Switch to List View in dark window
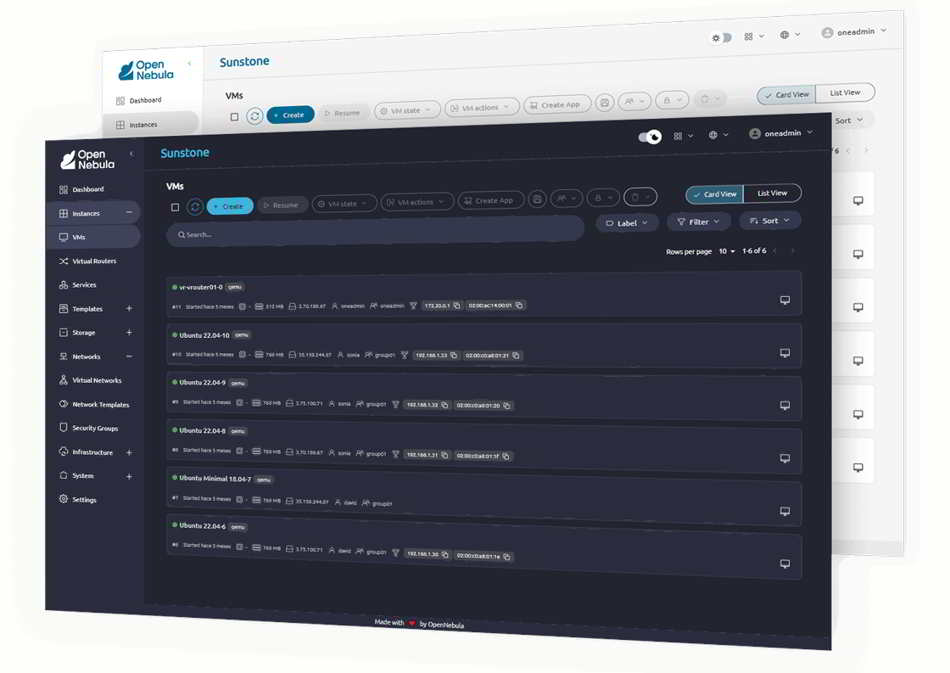 coord(772,193)
